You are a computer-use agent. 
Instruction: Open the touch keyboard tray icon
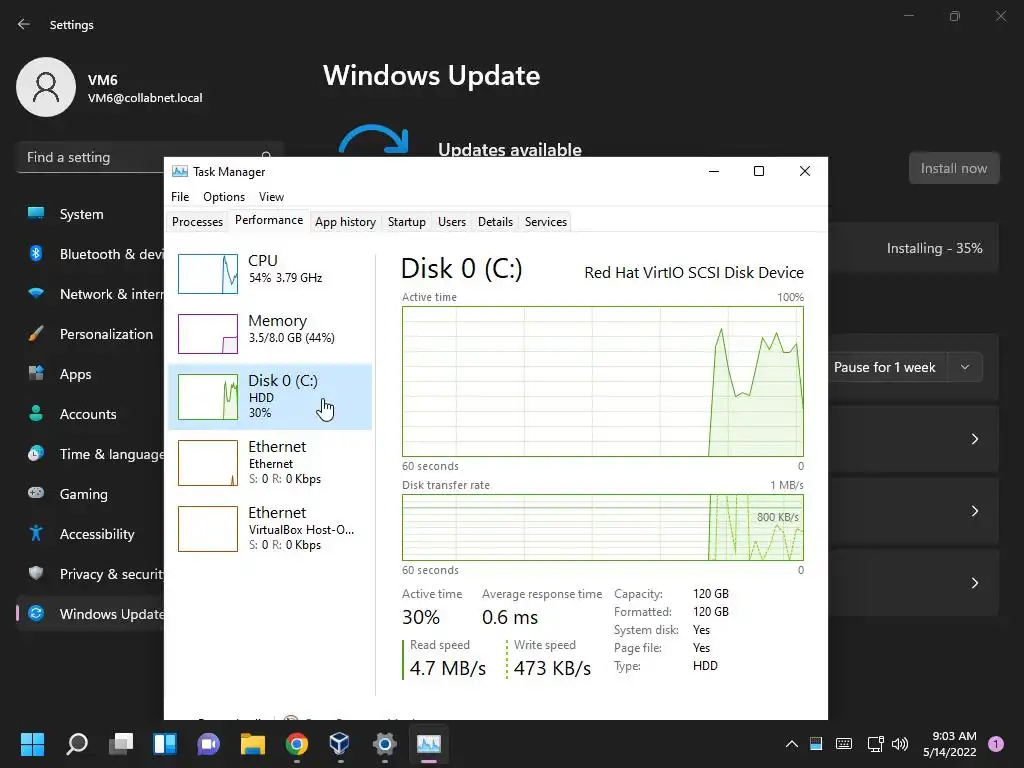coord(844,744)
